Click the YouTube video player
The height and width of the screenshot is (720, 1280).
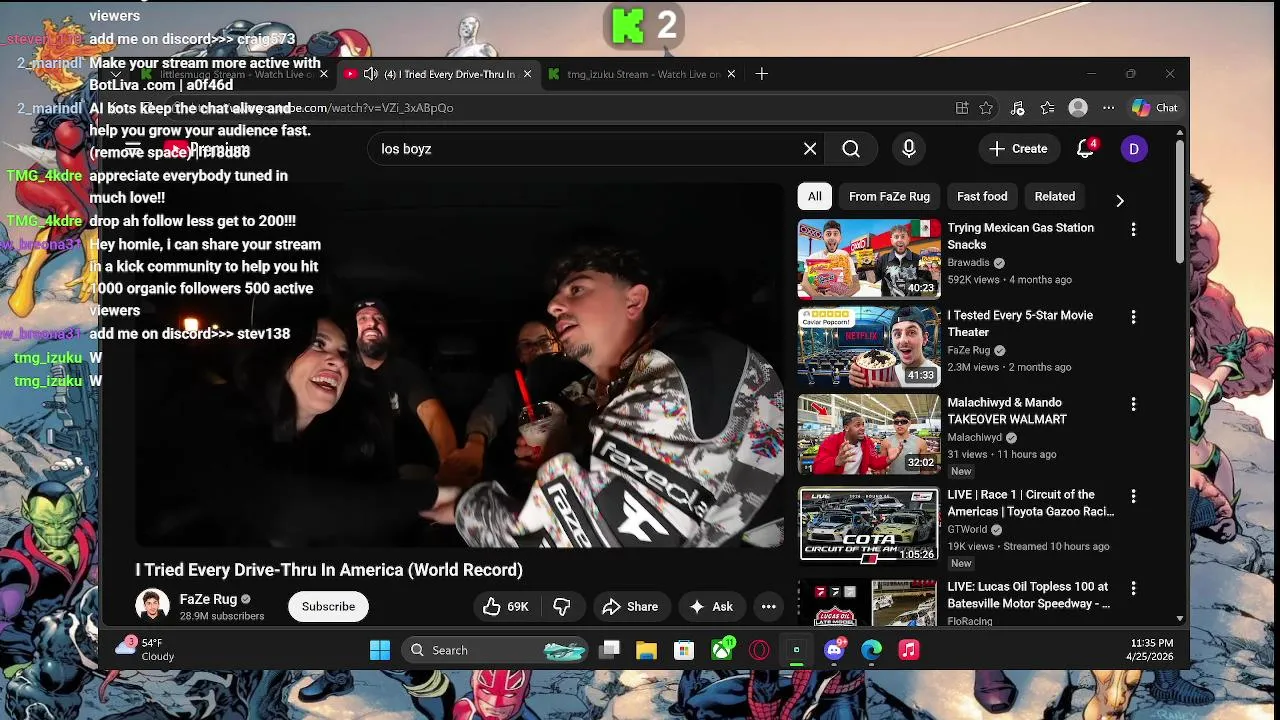(x=460, y=364)
